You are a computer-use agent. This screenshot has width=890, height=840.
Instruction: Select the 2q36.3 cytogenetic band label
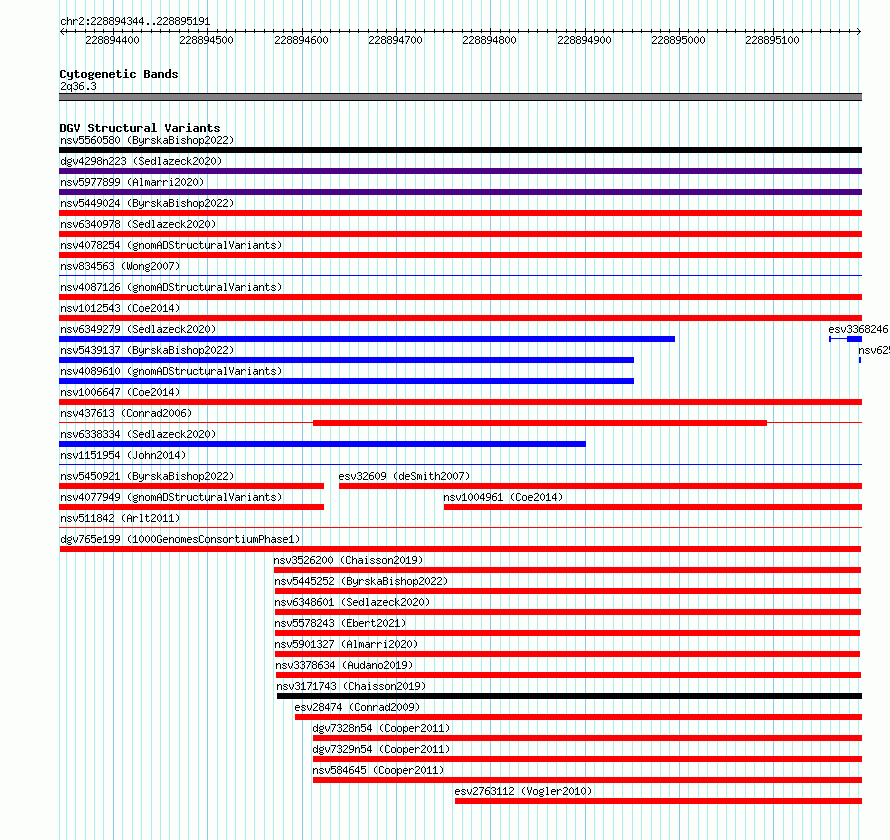click(x=78, y=86)
